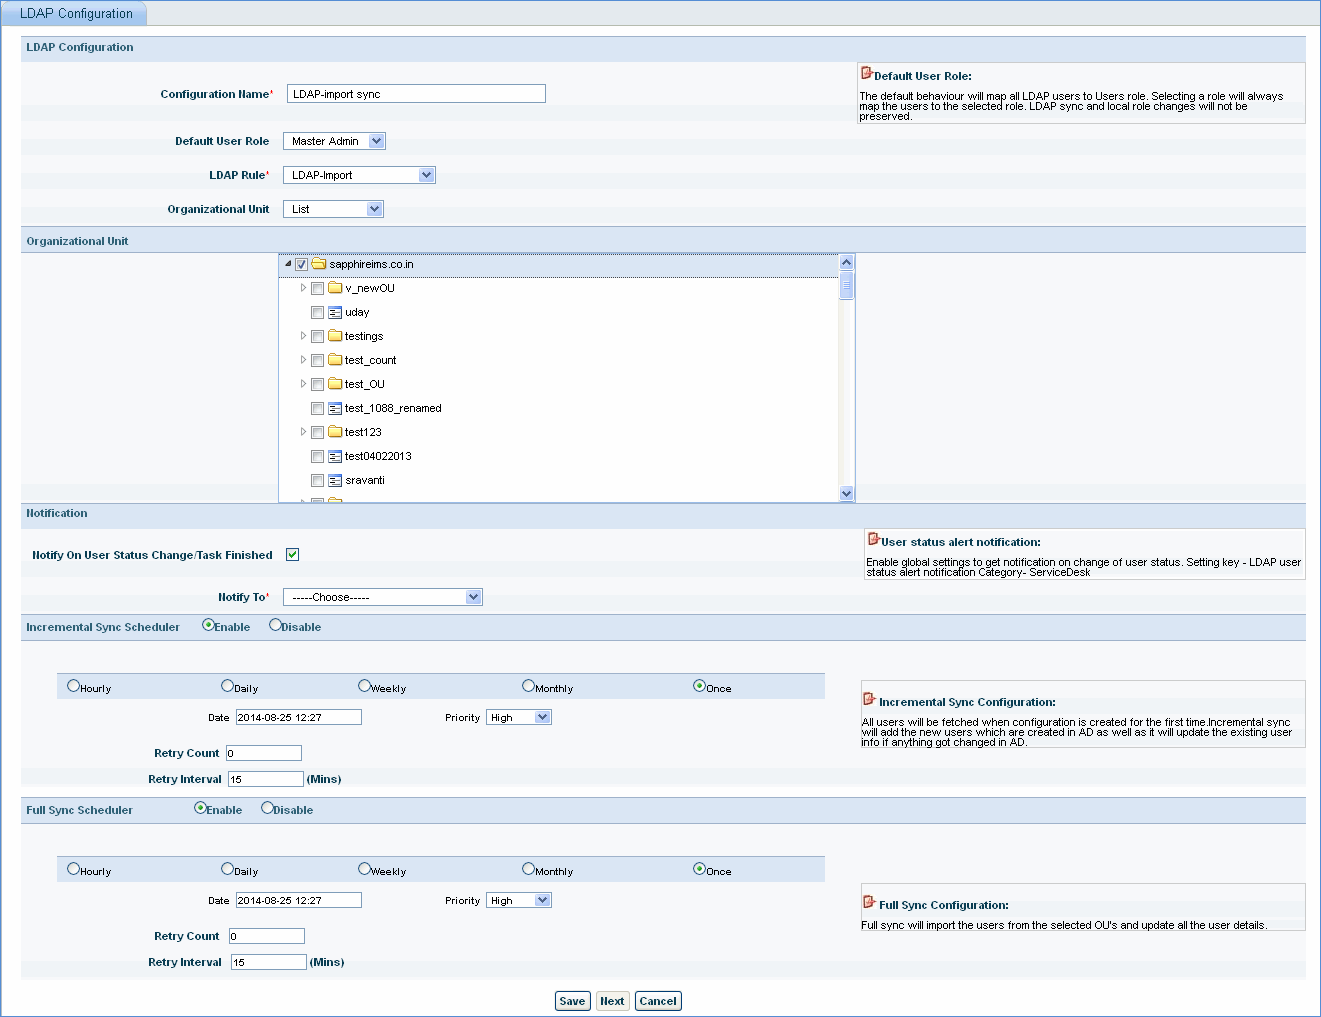The height and width of the screenshot is (1017, 1321).
Task: Click the Incremental Sync Configuration help icon
Action: (x=869, y=699)
